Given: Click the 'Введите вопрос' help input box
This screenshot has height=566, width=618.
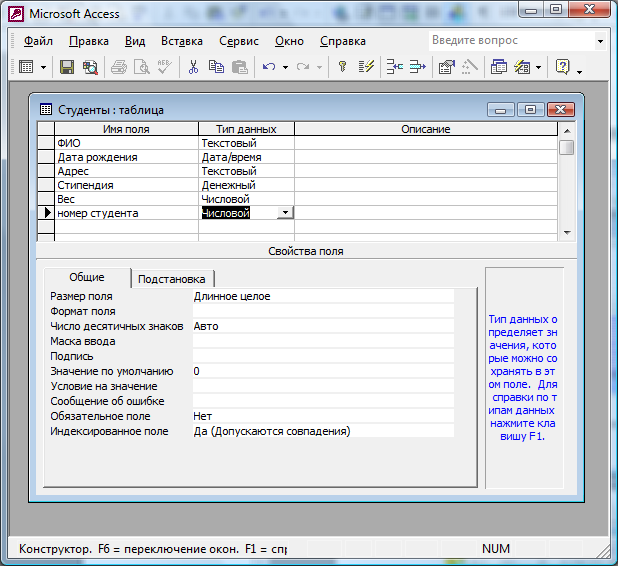Looking at the screenshot, I should click(511, 41).
